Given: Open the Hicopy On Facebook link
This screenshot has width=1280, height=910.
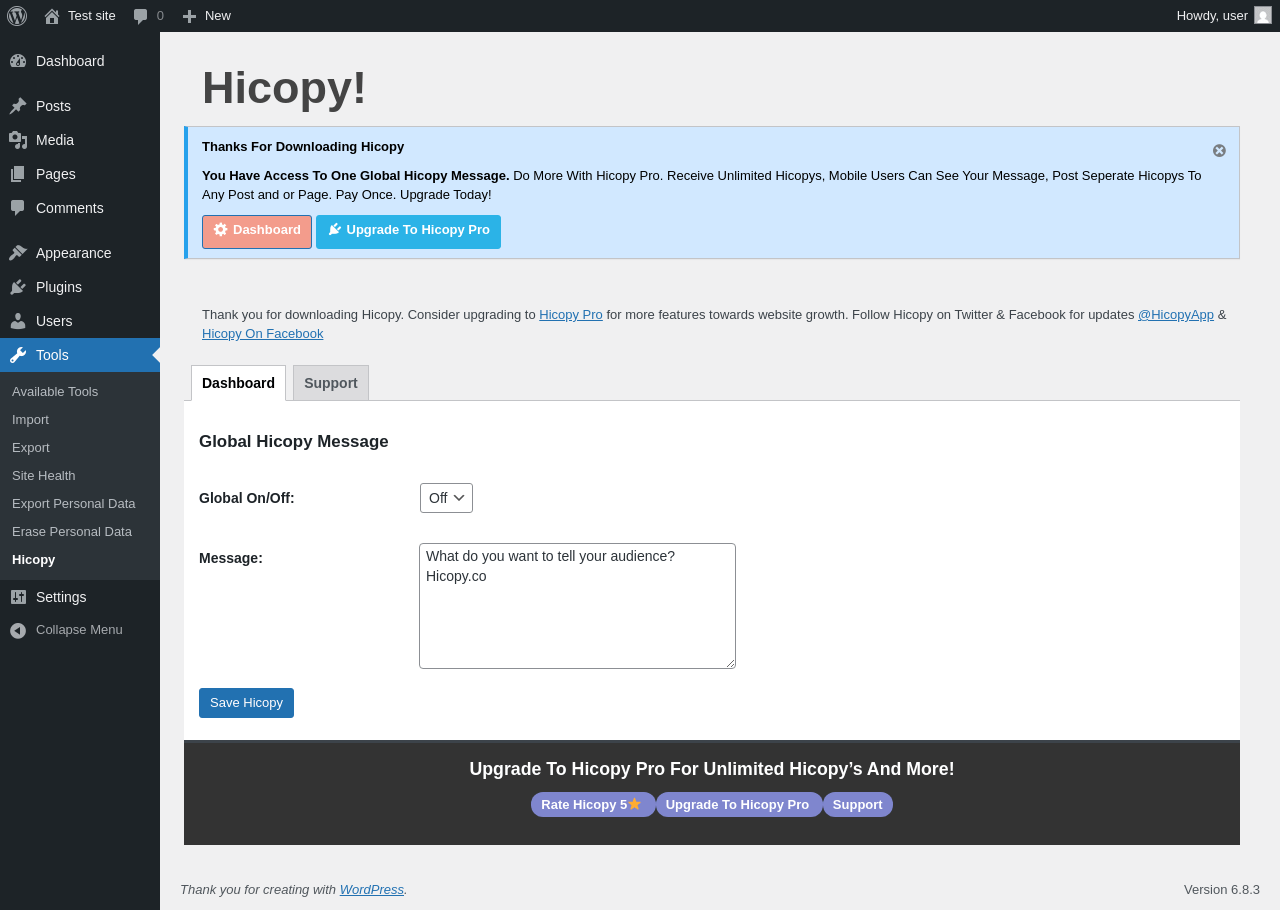Looking at the screenshot, I should point(263,333).
